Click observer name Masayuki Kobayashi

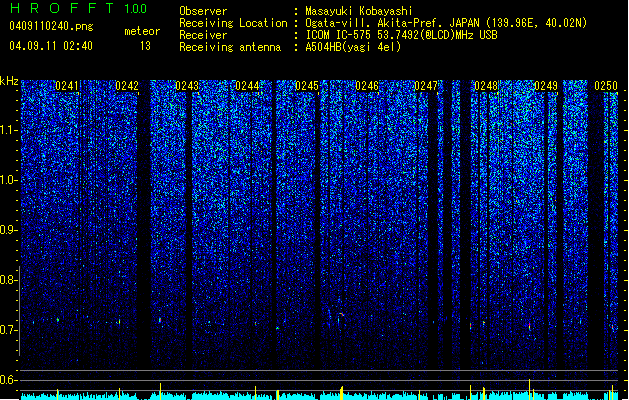tap(359, 11)
